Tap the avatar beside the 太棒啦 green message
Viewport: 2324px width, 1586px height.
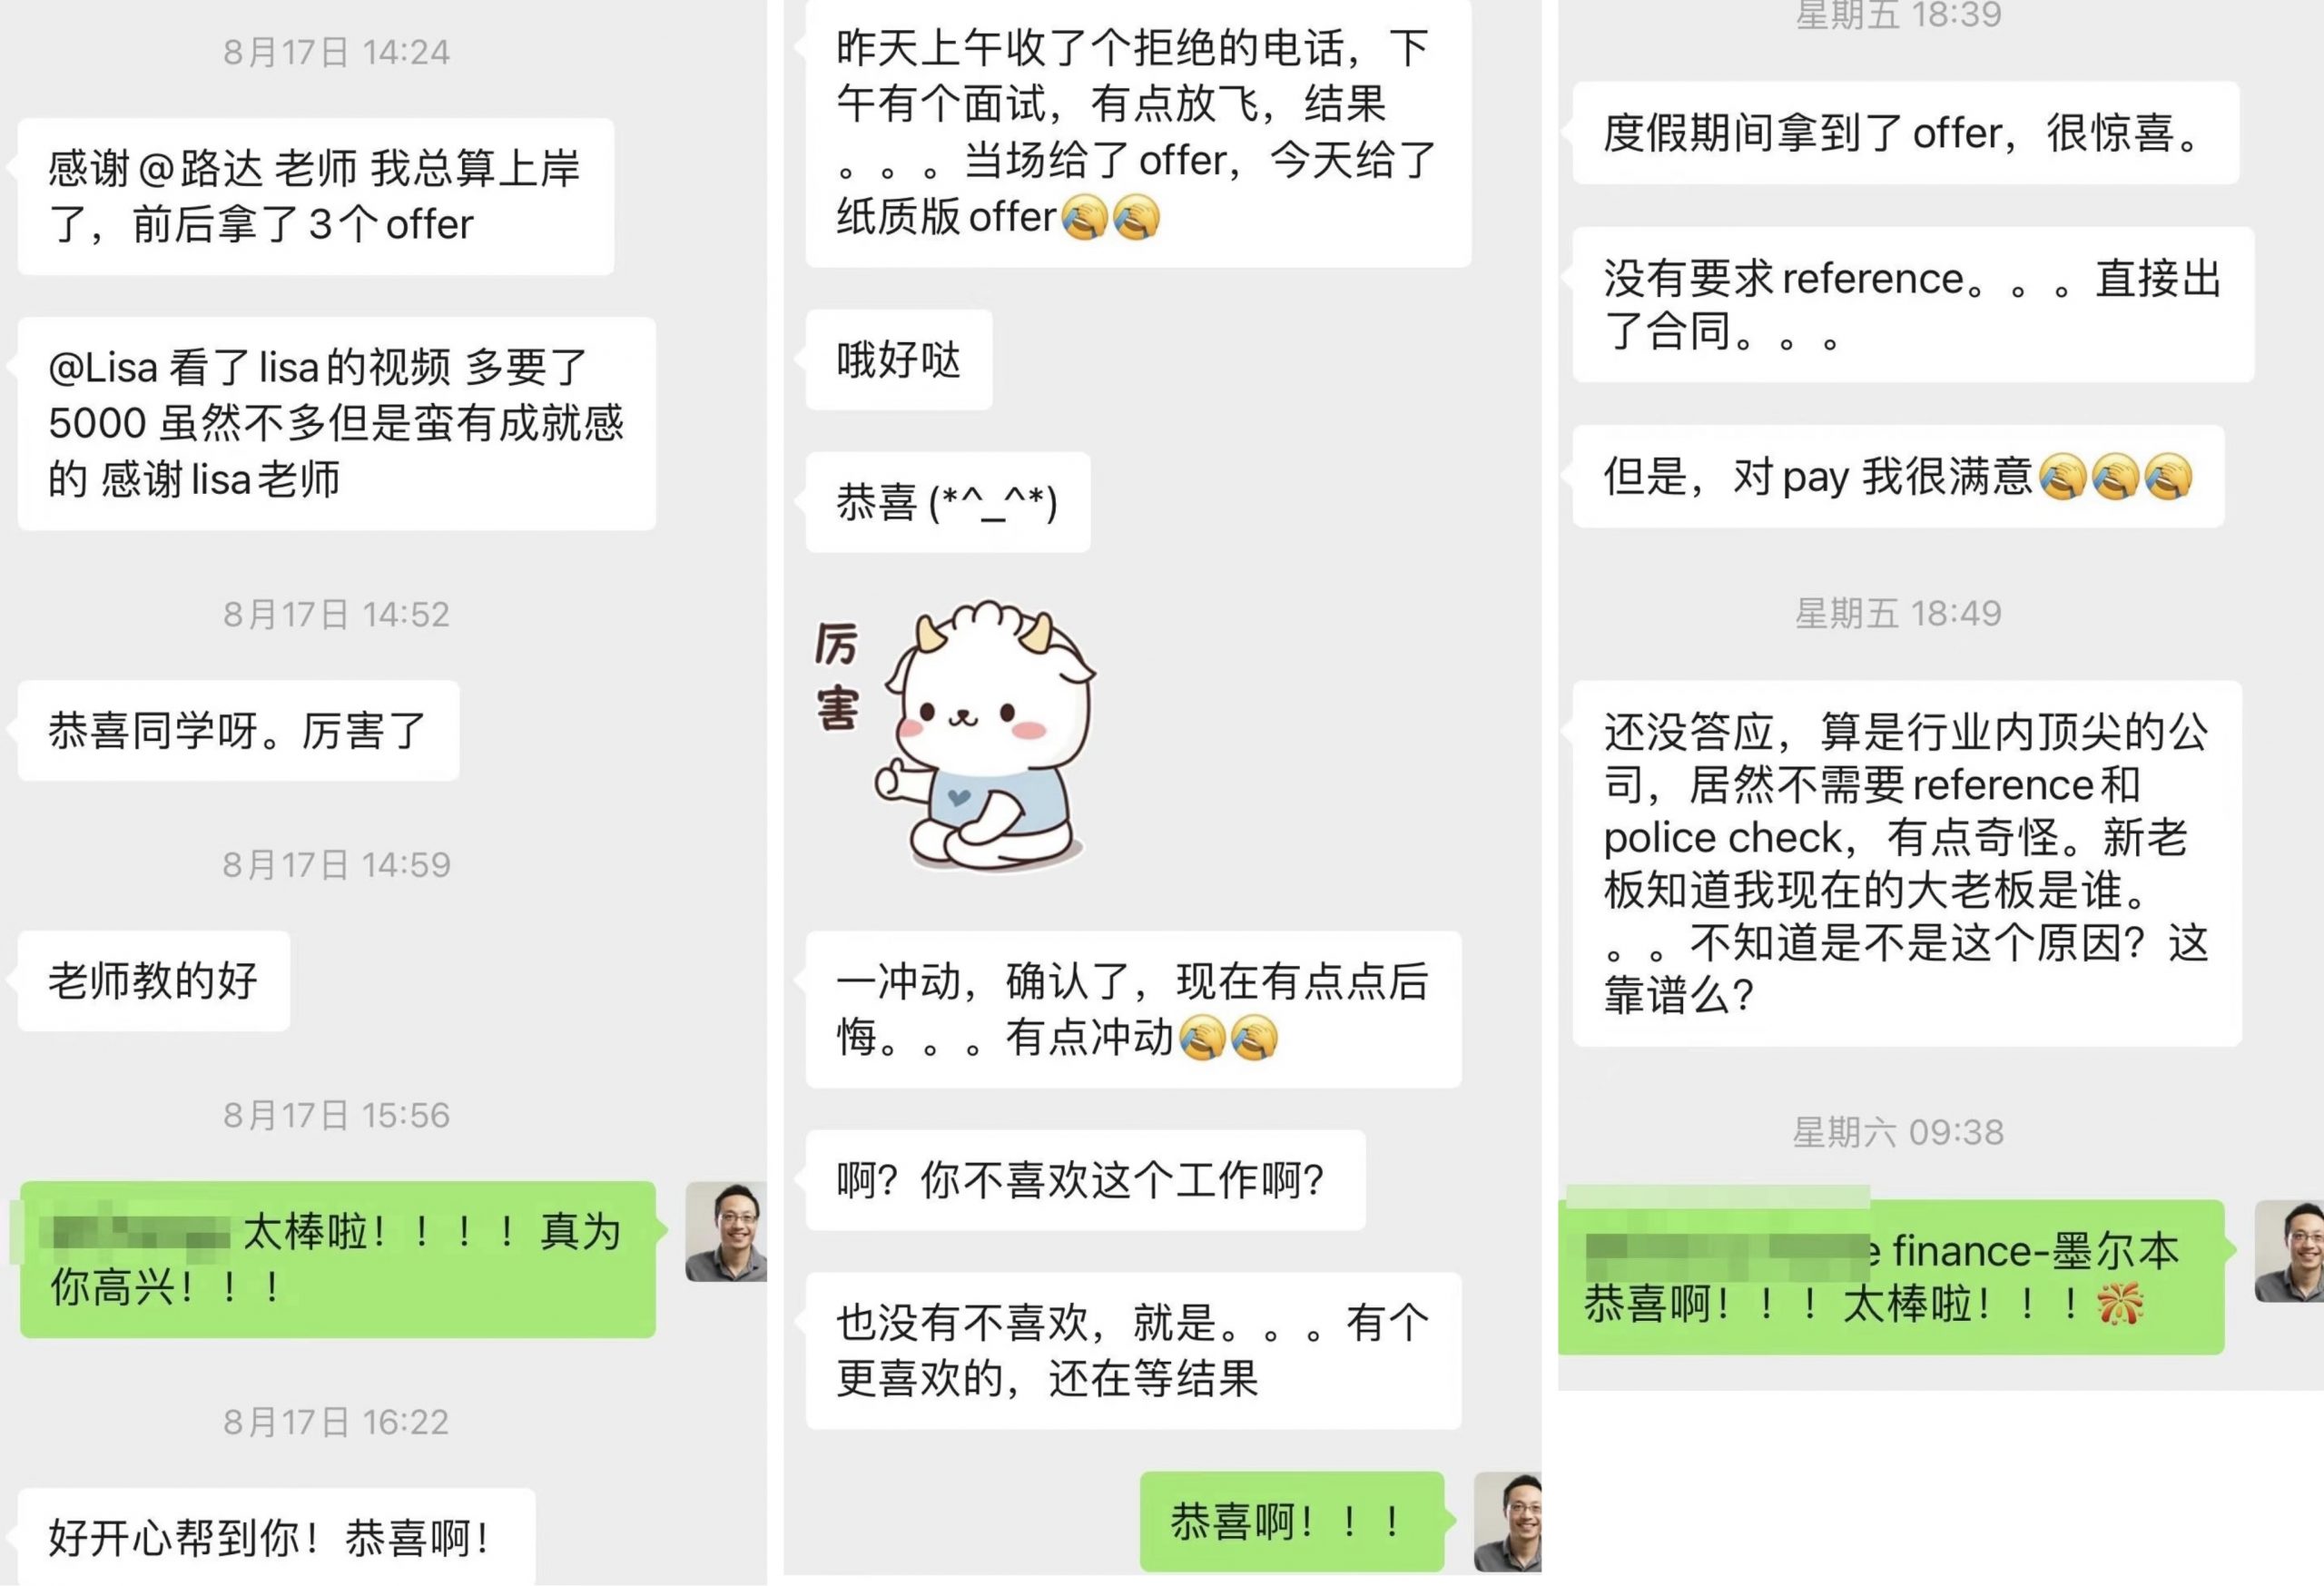tap(726, 1231)
